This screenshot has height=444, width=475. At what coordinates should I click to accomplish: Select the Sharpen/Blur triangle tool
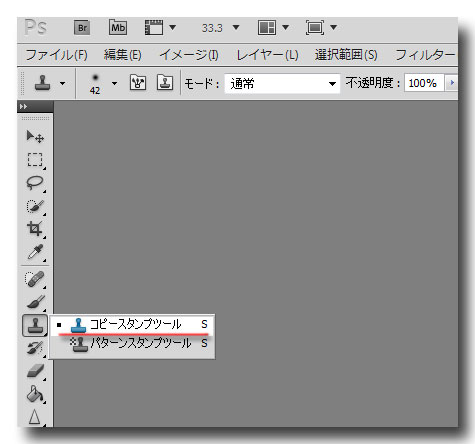click(x=35, y=417)
